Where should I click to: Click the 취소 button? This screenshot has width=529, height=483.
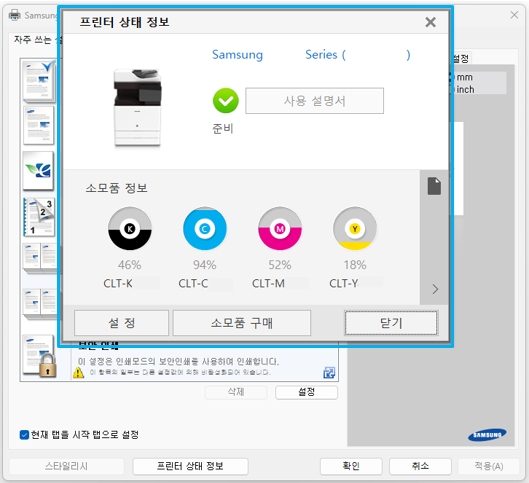tap(420, 466)
